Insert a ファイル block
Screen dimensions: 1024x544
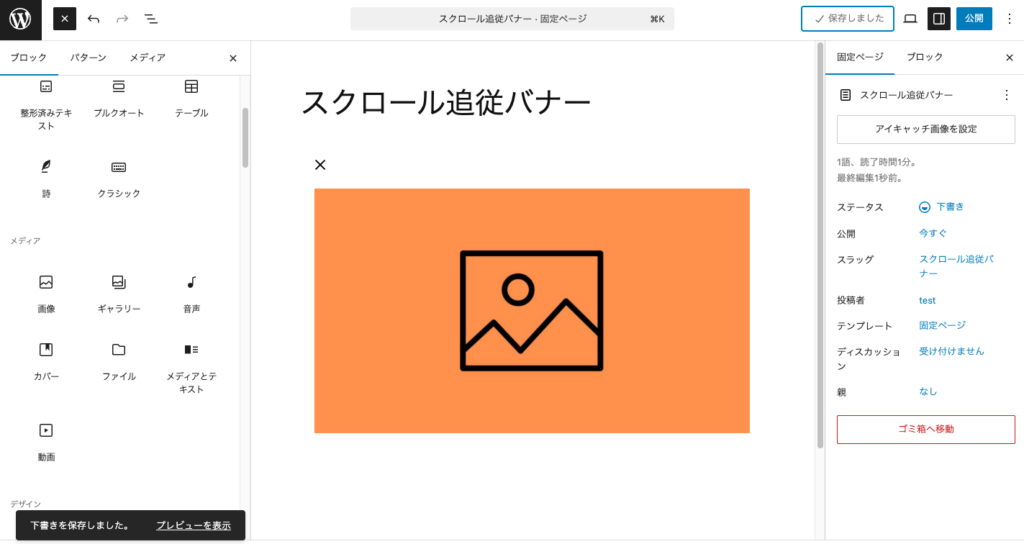(x=118, y=362)
